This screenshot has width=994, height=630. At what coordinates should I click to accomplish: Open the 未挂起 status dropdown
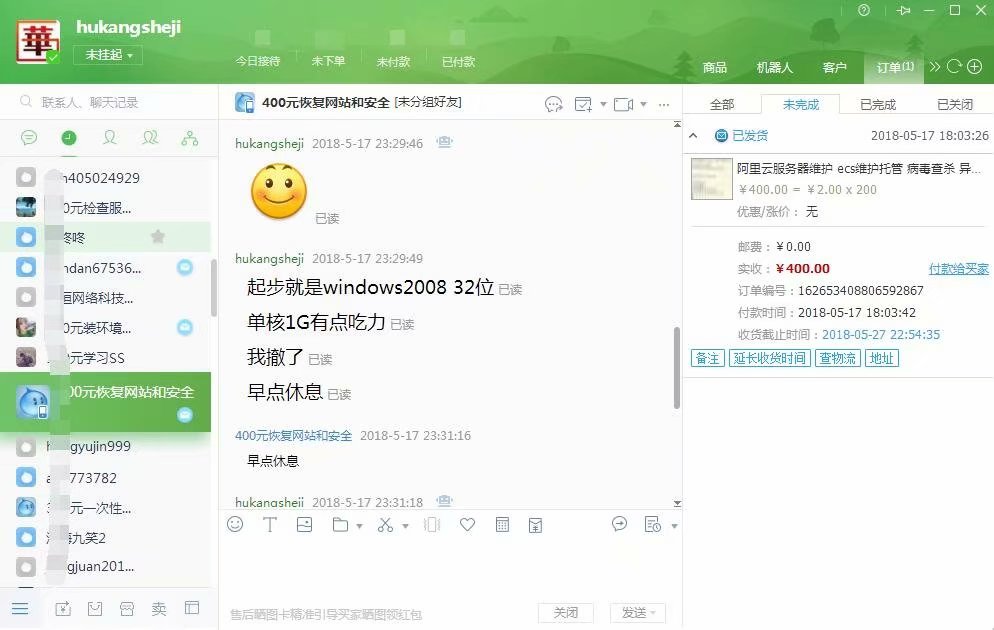[x=108, y=55]
